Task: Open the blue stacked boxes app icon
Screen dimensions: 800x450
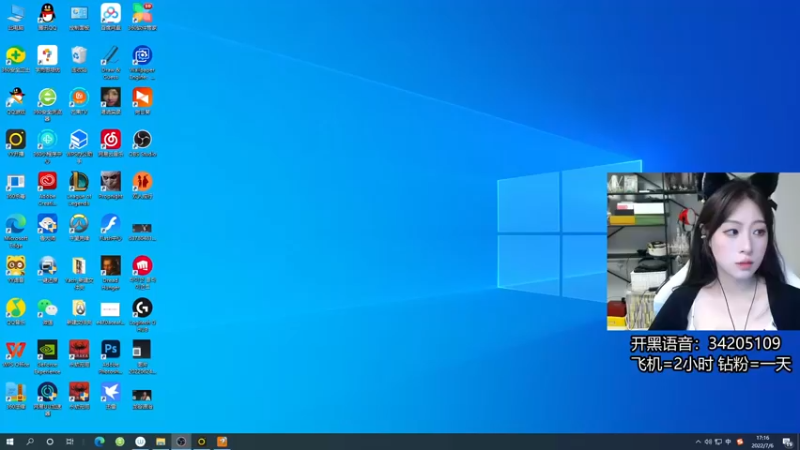Action: [79, 145]
